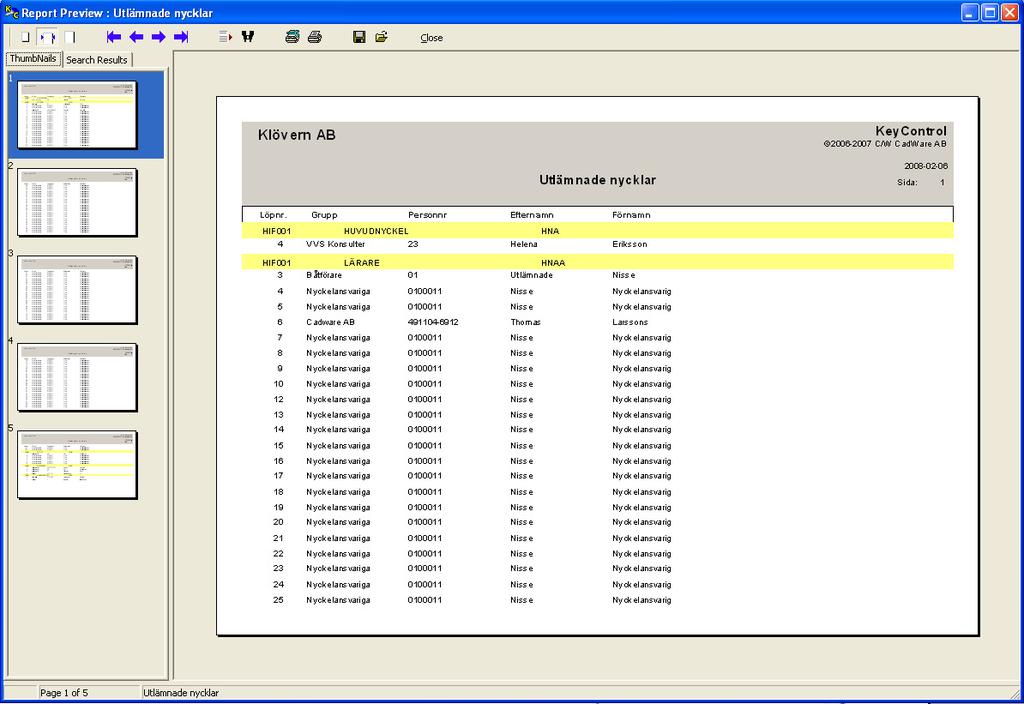This screenshot has width=1024, height=704.
Task: Click 'Utlämnade' in the Efternamn column
Action: [x=532, y=276]
